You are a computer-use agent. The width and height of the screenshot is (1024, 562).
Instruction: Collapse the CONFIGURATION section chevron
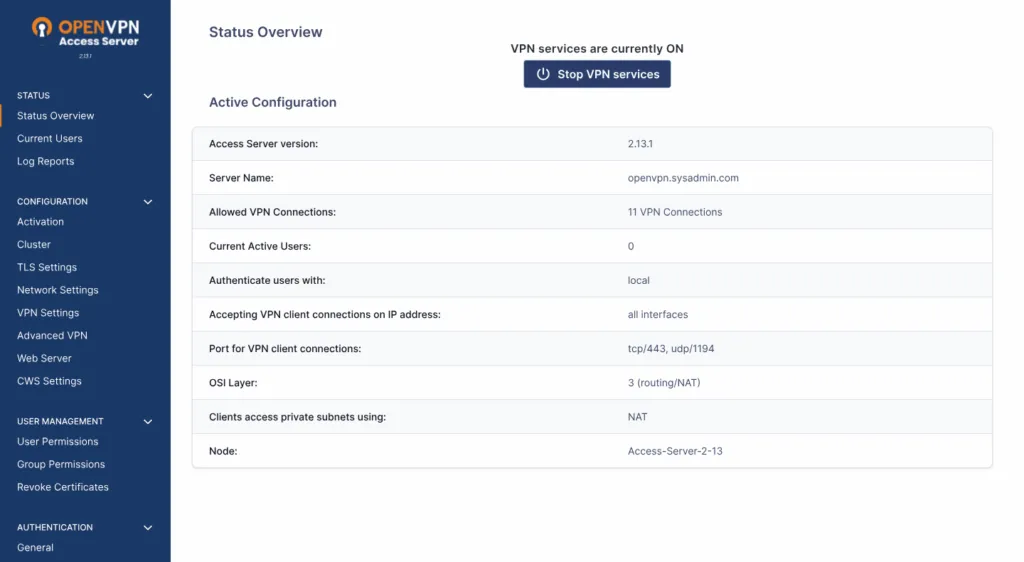point(148,202)
